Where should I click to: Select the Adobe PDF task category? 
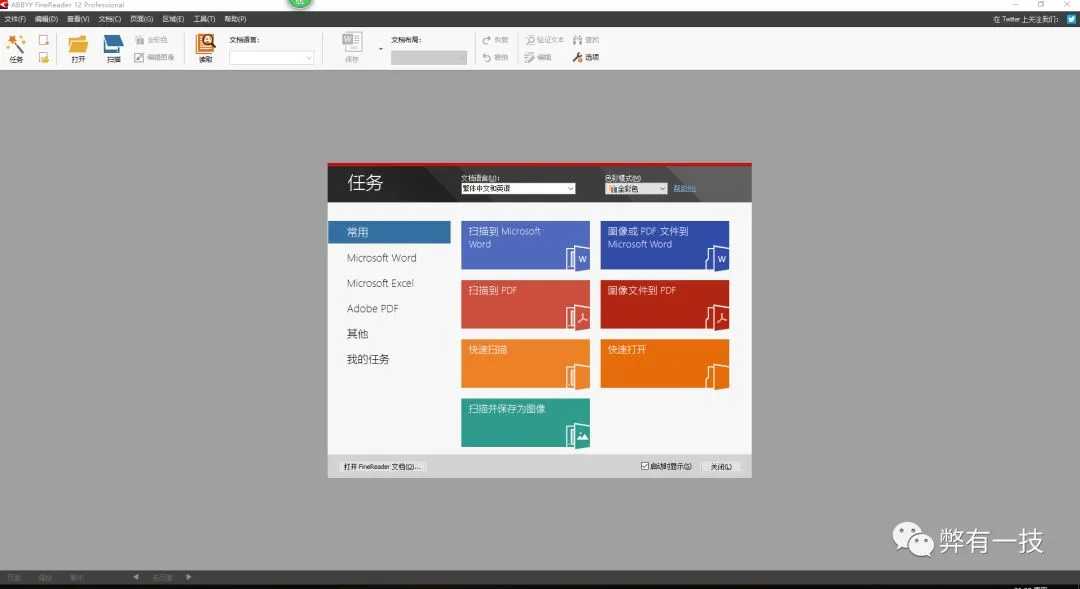point(373,309)
